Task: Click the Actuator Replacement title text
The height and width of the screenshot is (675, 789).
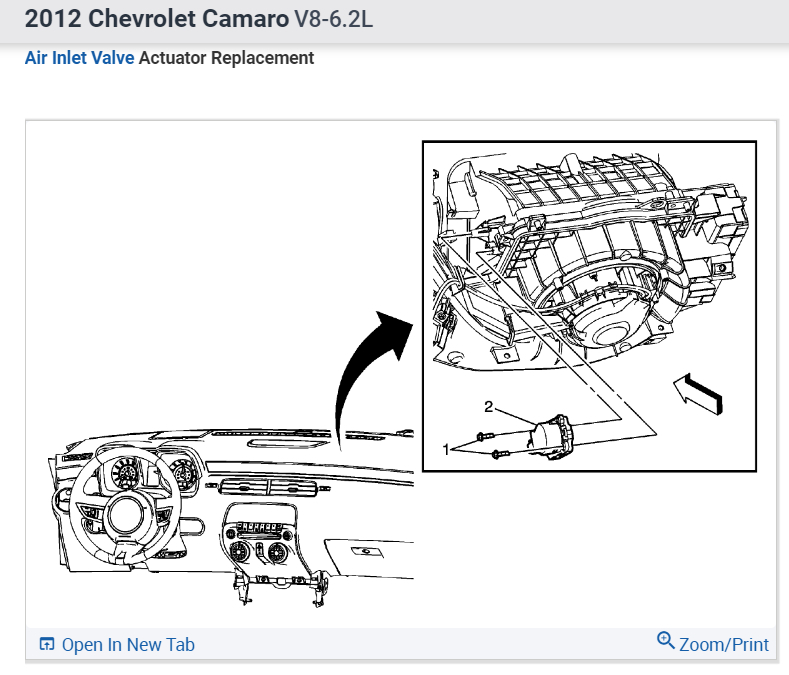Action: tap(226, 58)
